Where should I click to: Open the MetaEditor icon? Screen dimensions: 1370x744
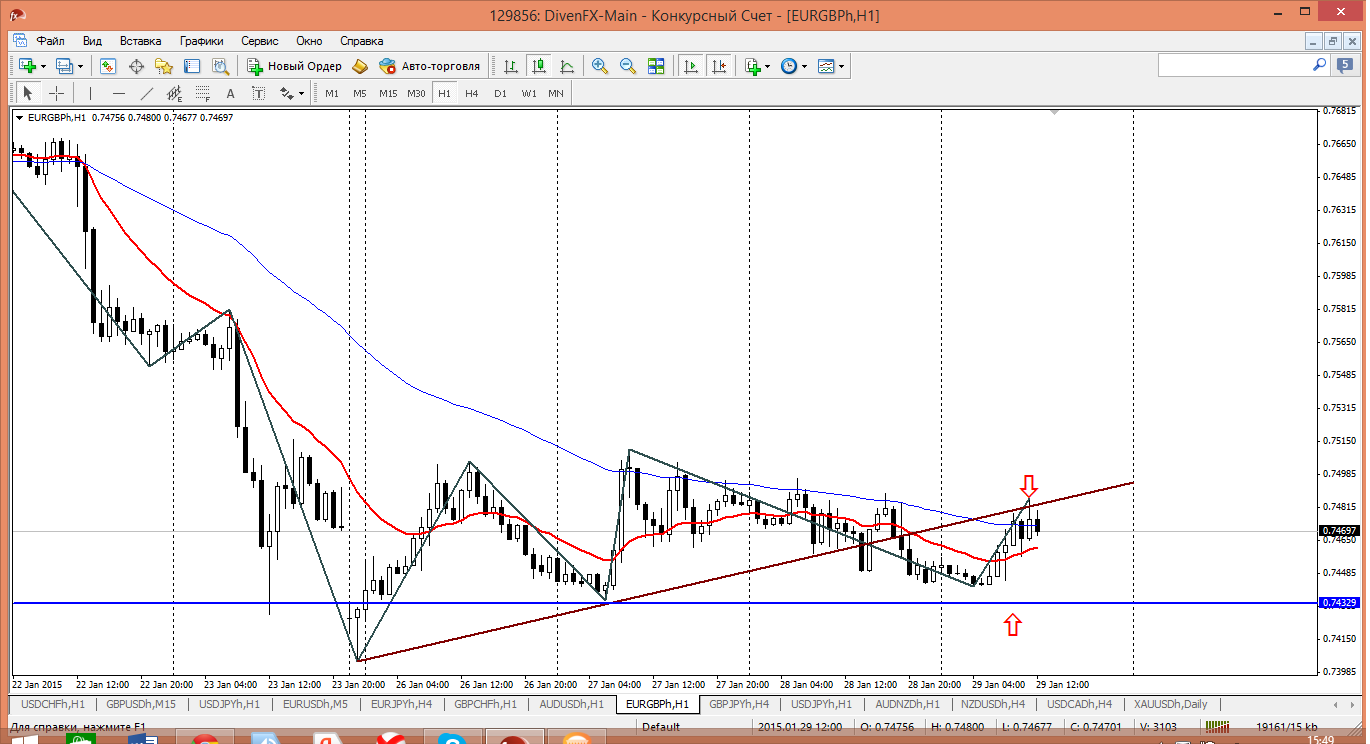(359, 66)
